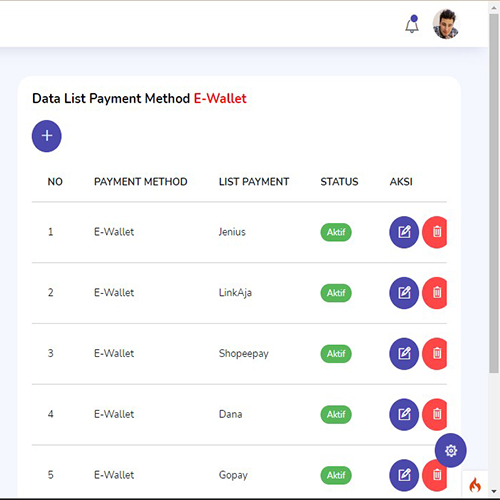
Task: Click the vertical scrollbar thumb
Action: [x=494, y=193]
